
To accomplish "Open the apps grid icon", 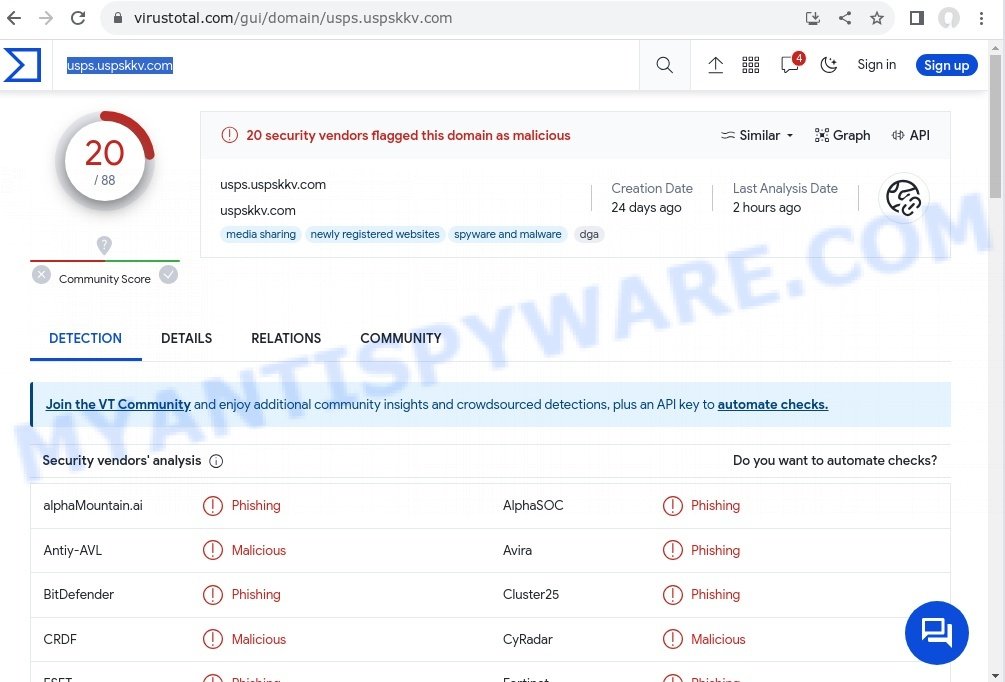I will [751, 65].
